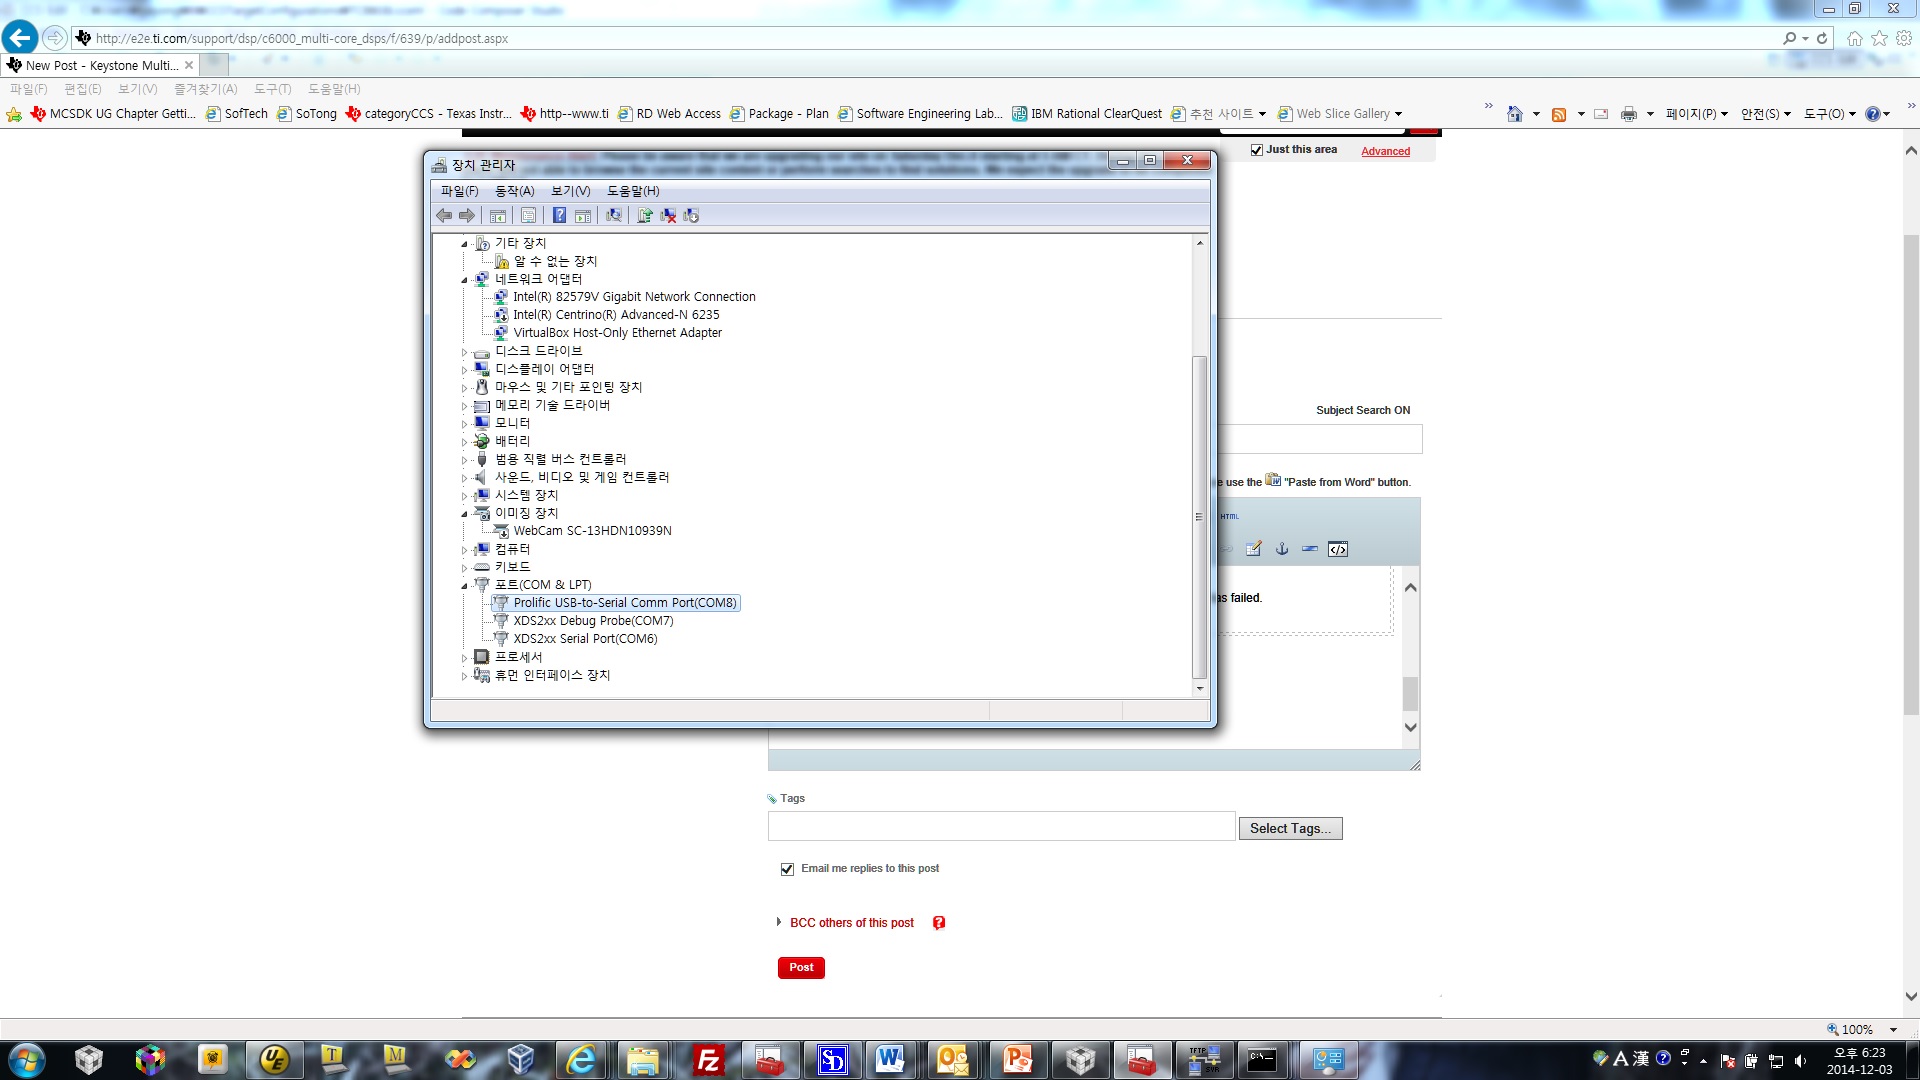Expand the 디스크 드라이브 tree node
The image size is (1920, 1080).
[x=464, y=352]
